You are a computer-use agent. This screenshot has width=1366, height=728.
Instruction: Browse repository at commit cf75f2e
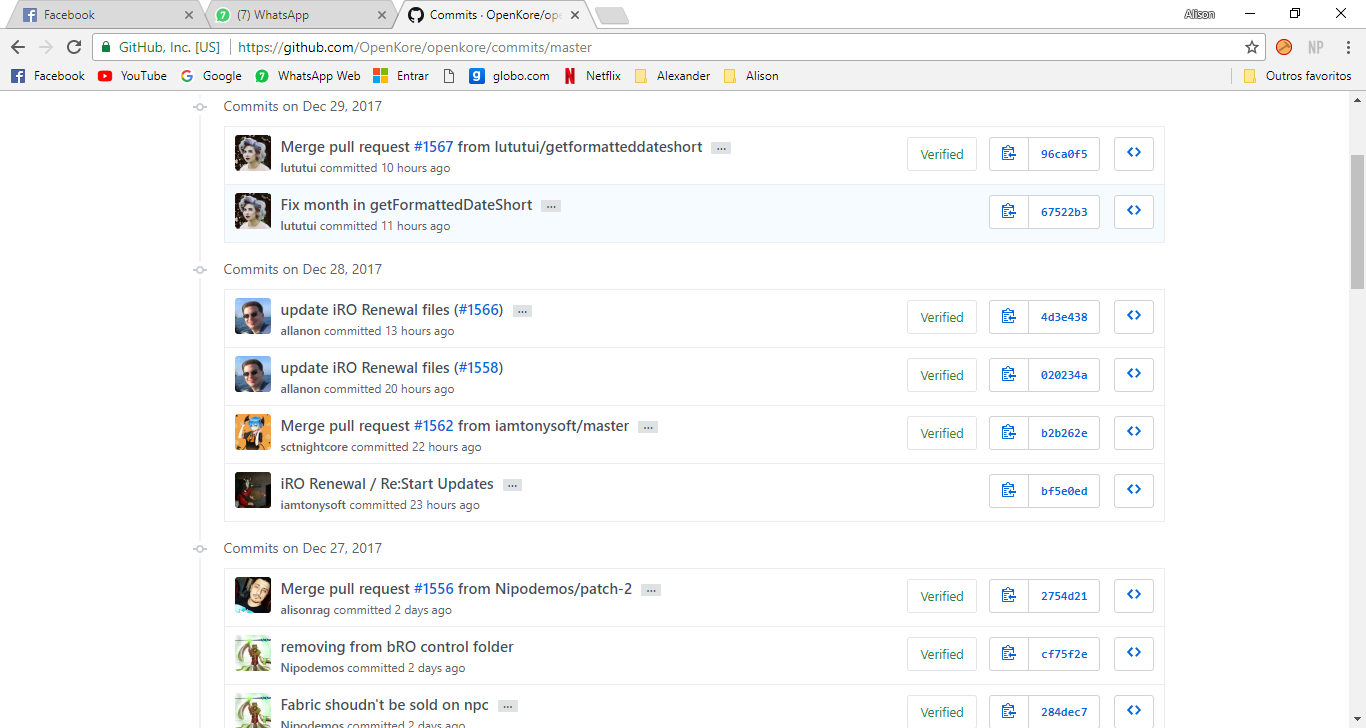(x=1134, y=654)
